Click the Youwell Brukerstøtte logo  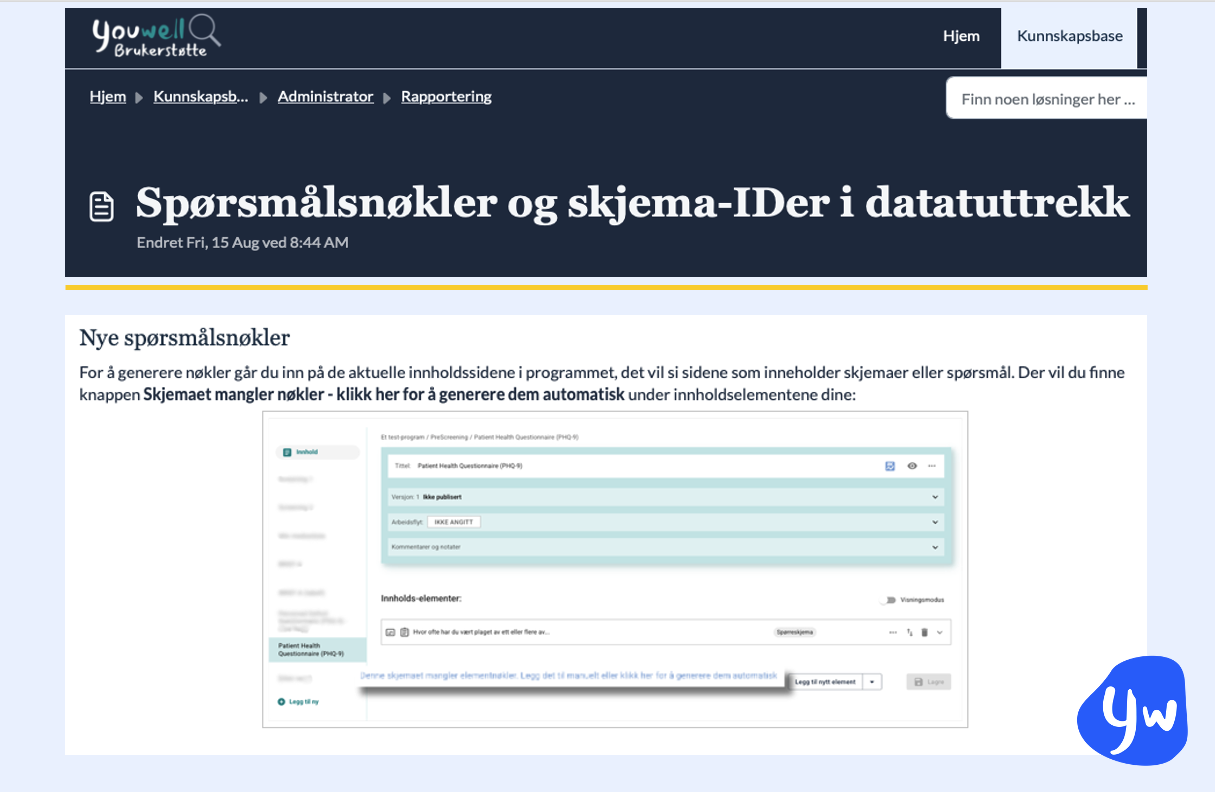[157, 37]
